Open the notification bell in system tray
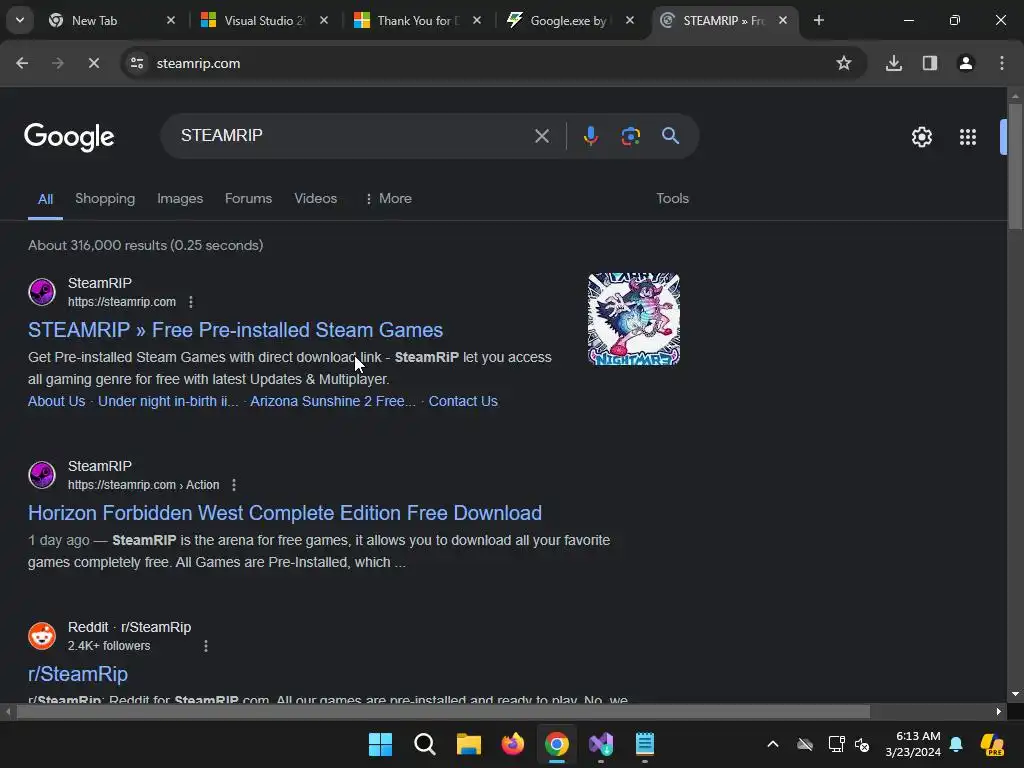The image size is (1024, 768). point(956,744)
